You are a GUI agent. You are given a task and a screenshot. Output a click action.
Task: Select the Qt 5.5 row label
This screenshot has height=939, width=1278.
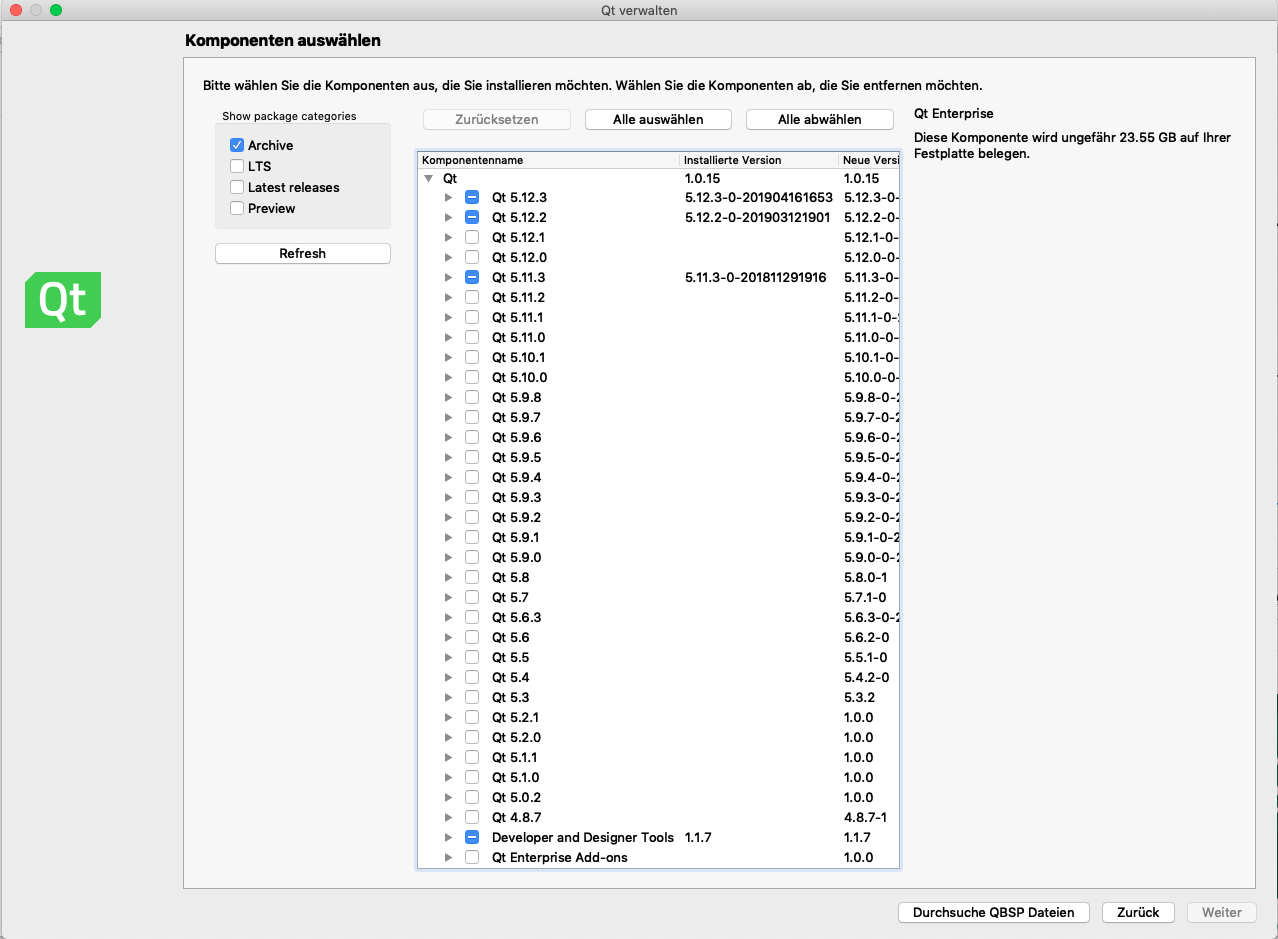[x=510, y=657]
